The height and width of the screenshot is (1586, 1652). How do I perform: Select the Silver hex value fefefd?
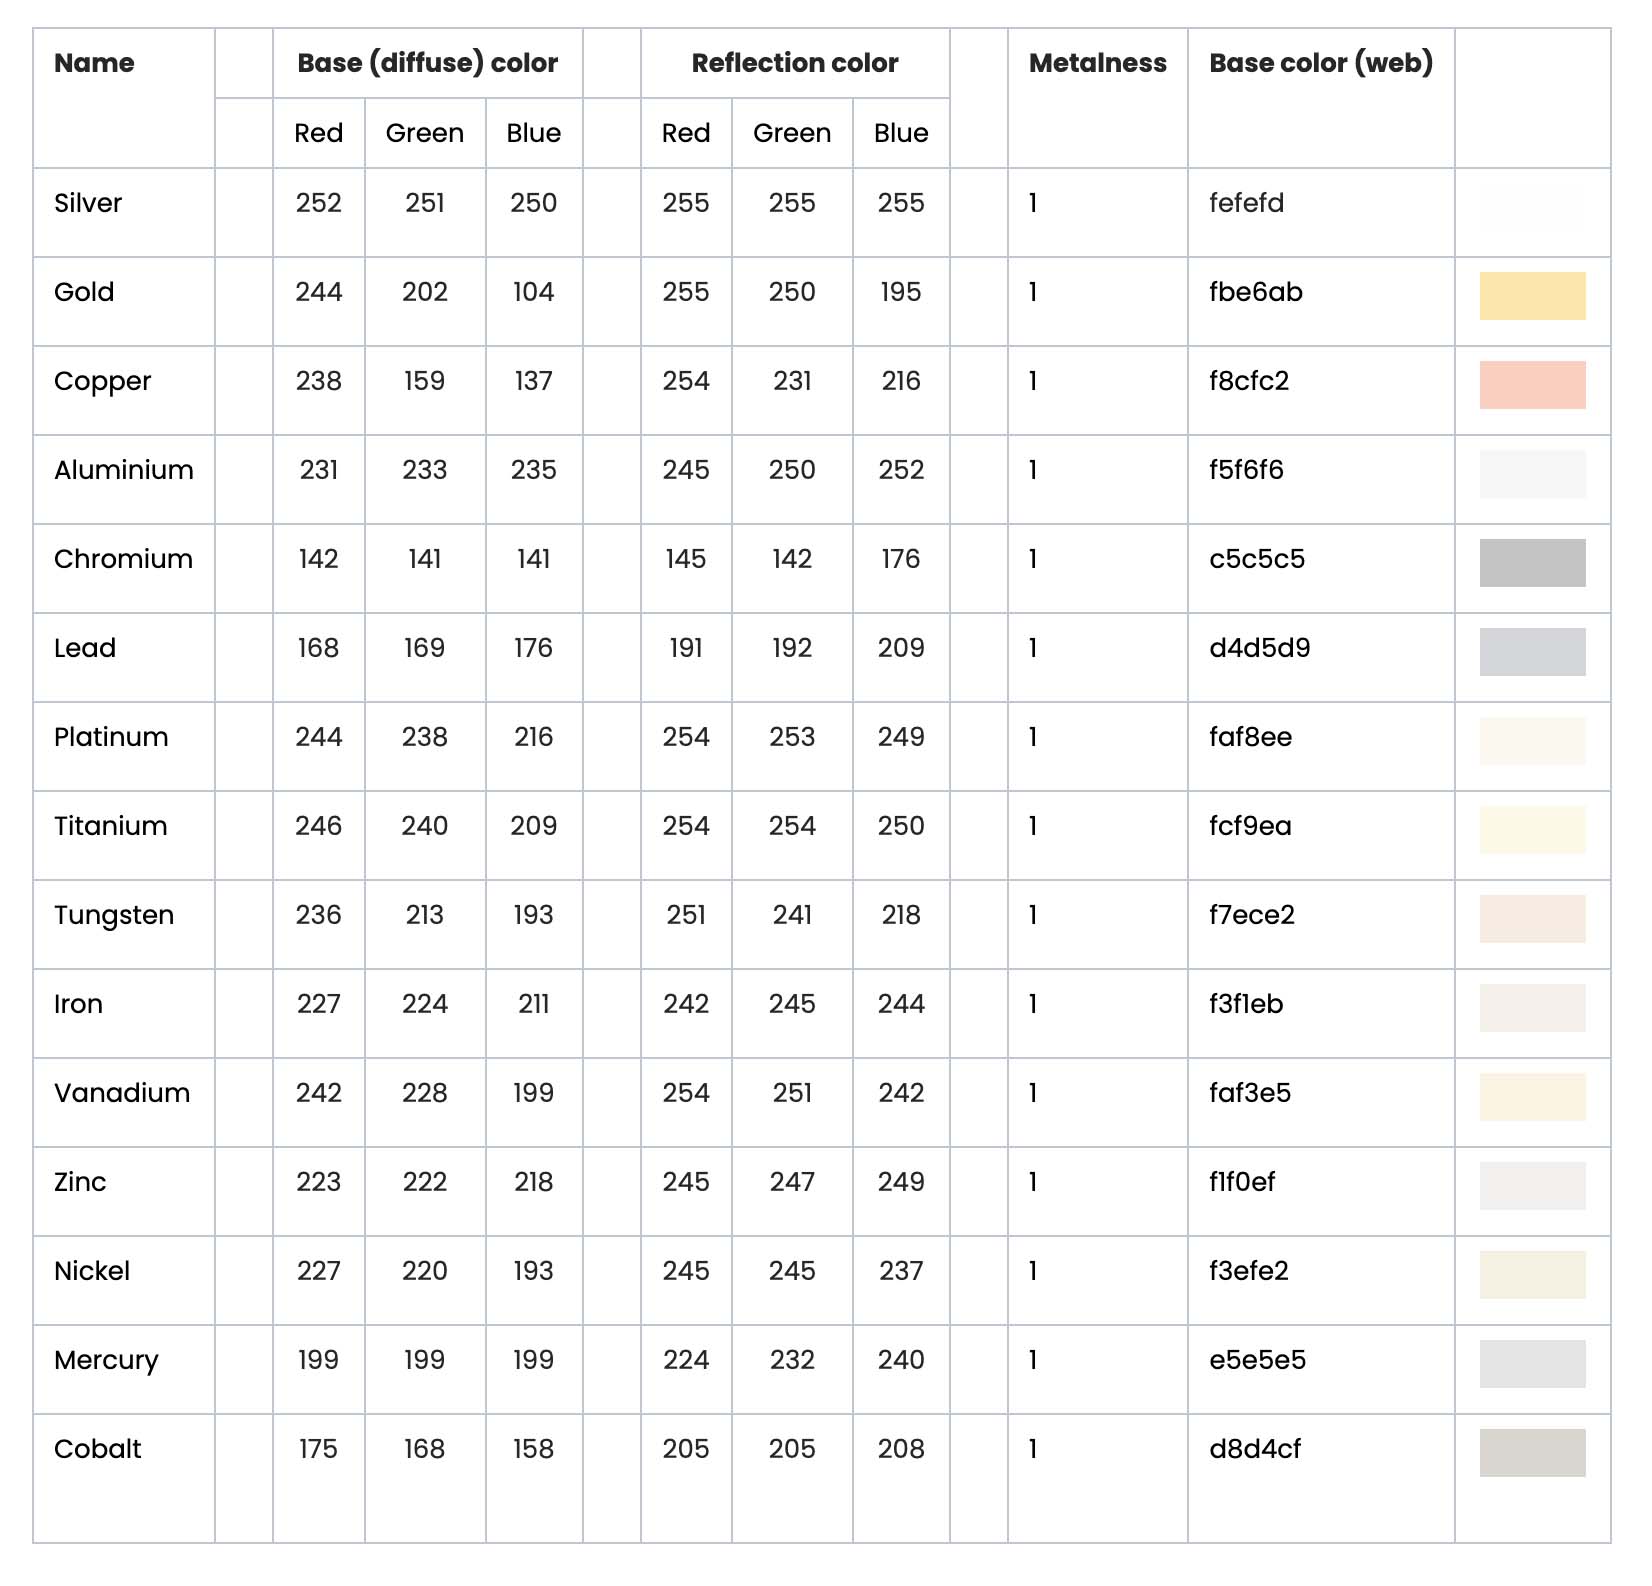tap(1246, 203)
